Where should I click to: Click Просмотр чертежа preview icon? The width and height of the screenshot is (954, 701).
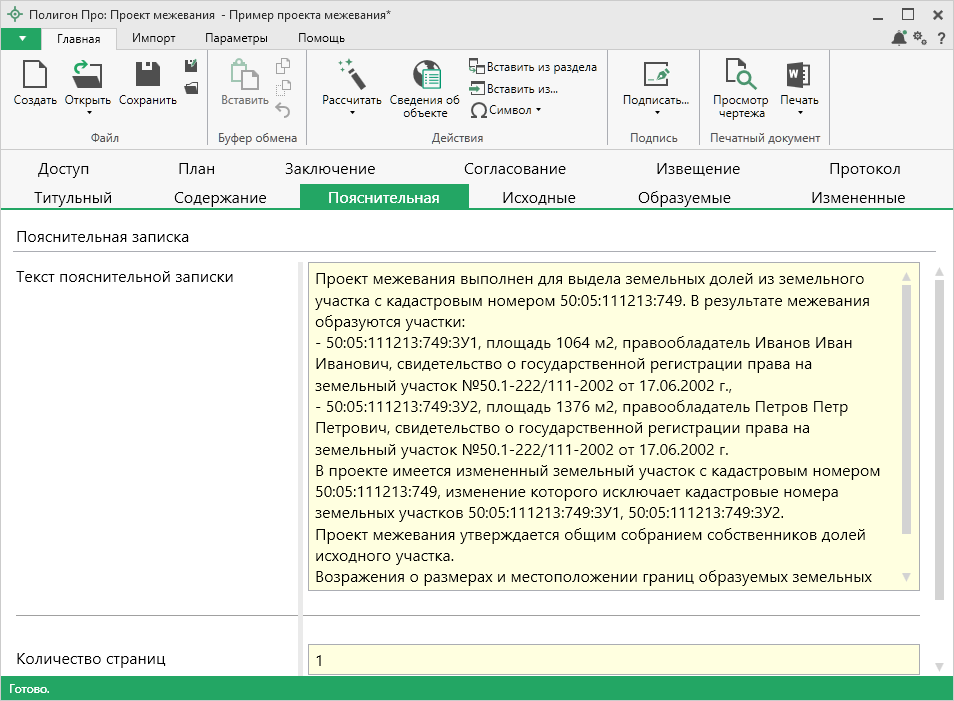point(740,76)
